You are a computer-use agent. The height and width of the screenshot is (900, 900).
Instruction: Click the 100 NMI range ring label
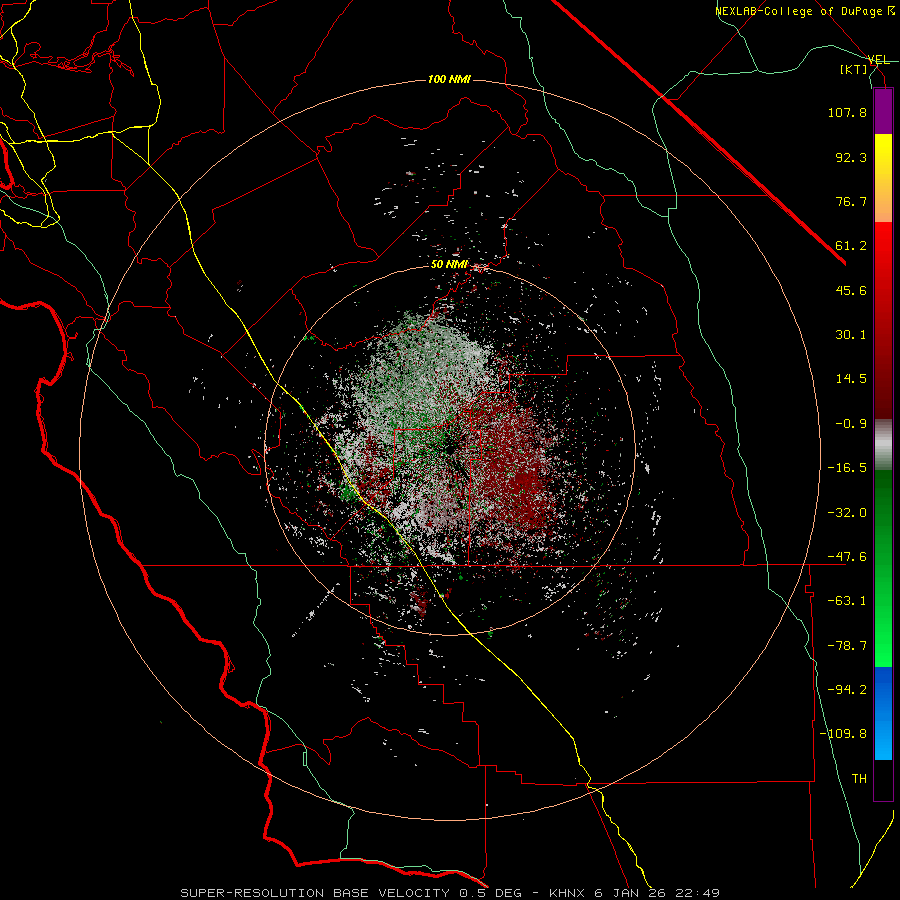tap(449, 79)
